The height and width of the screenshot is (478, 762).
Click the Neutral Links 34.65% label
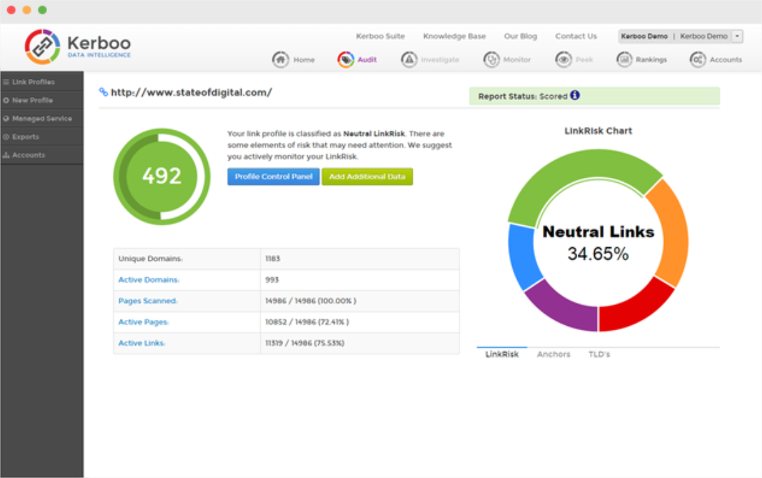598,242
